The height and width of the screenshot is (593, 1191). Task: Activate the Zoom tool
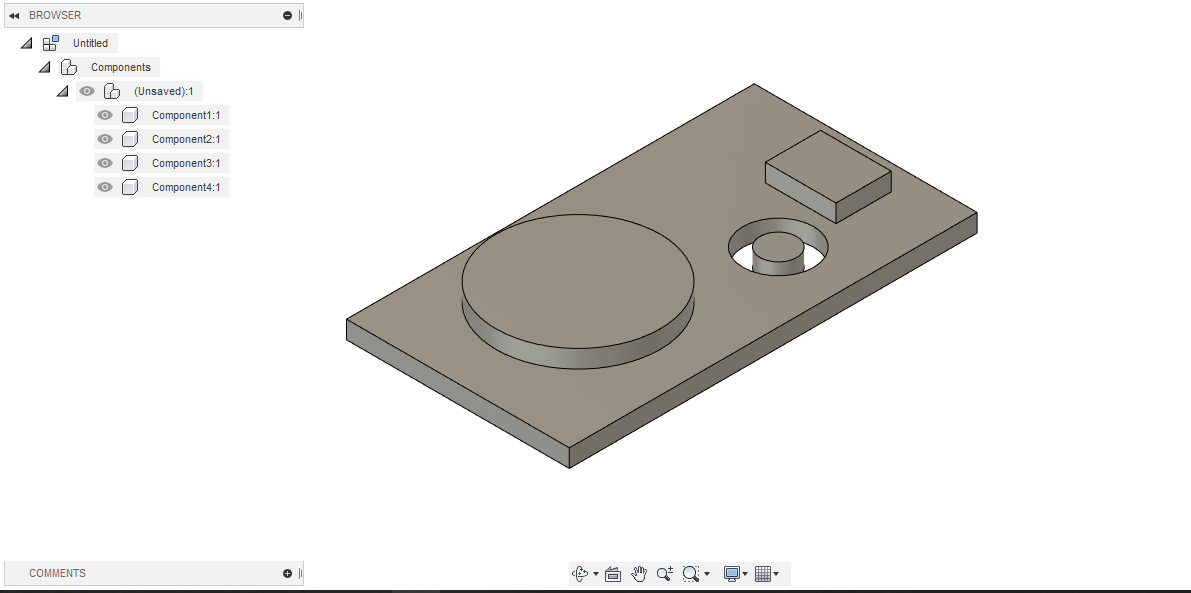coord(664,573)
